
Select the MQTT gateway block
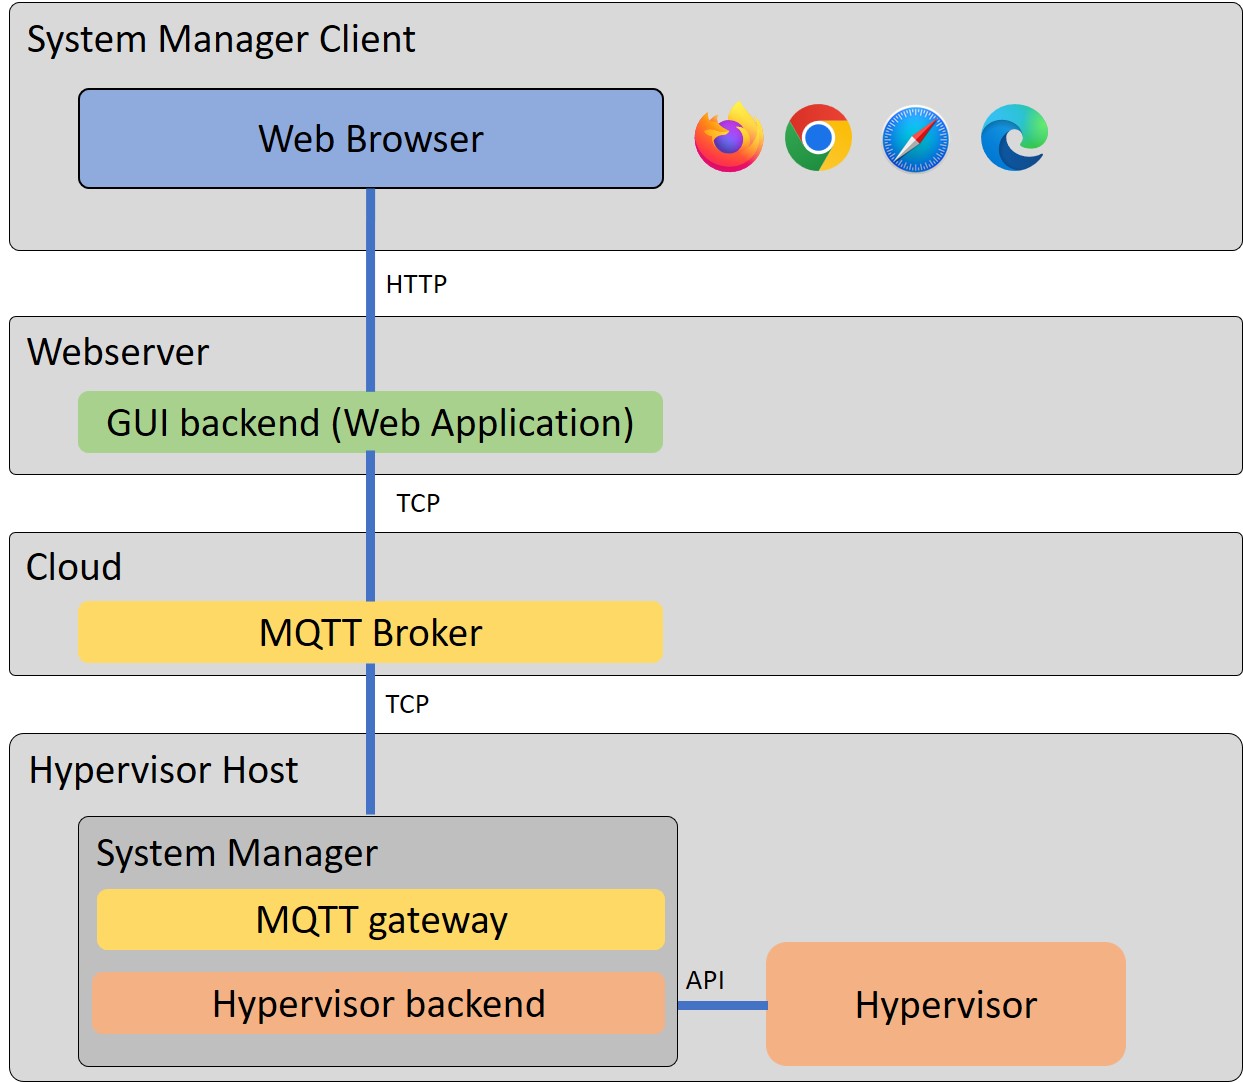click(x=379, y=920)
